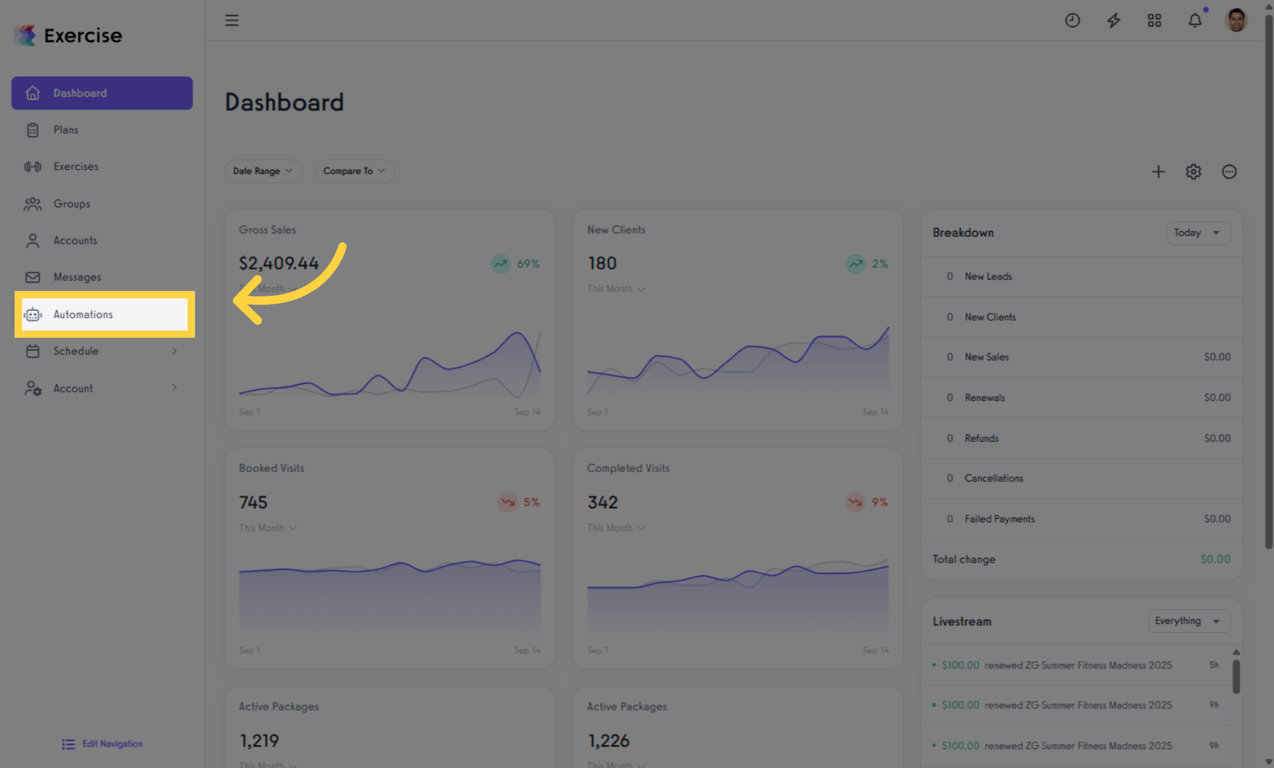Open dashboard settings gear icon
The width and height of the screenshot is (1274, 768).
coord(1193,172)
